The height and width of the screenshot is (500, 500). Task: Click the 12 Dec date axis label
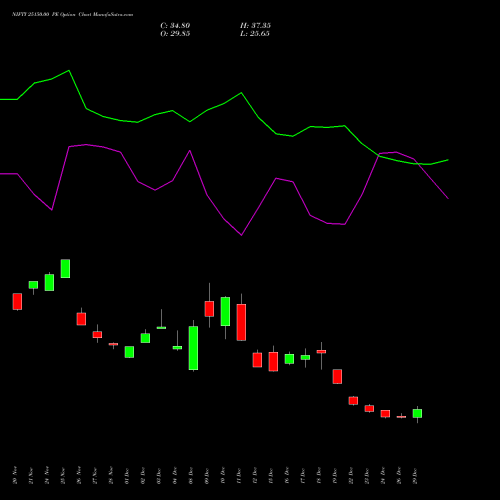pyautogui.click(x=255, y=475)
